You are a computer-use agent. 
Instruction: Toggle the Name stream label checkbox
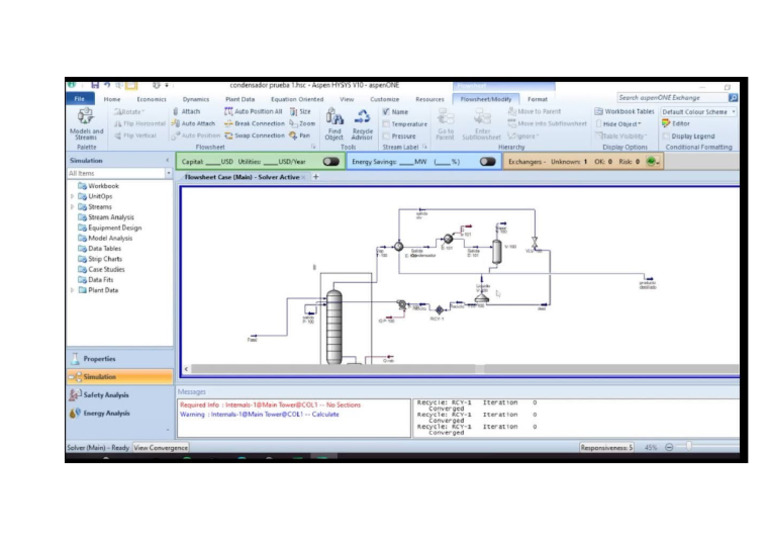(386, 112)
